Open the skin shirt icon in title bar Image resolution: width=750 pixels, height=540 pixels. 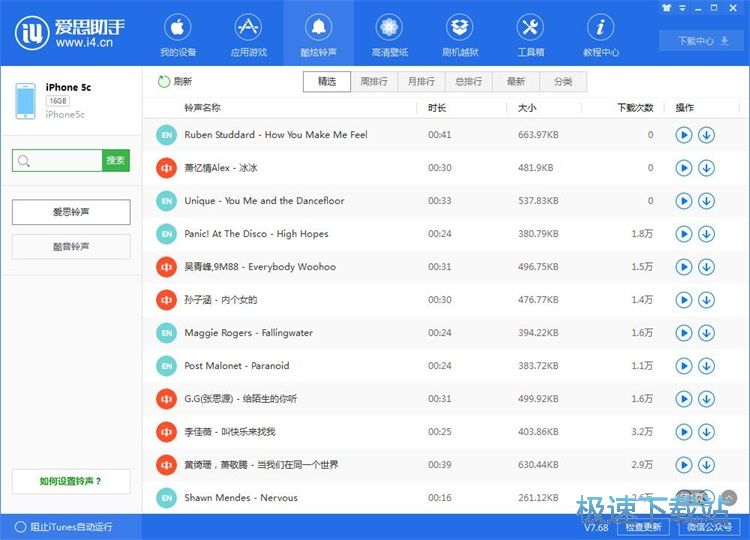[x=667, y=8]
